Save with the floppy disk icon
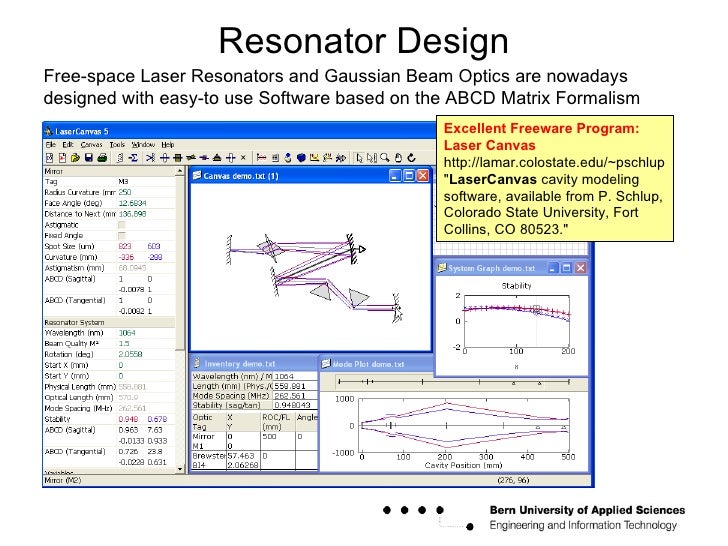The image size is (728, 546). coord(89,158)
